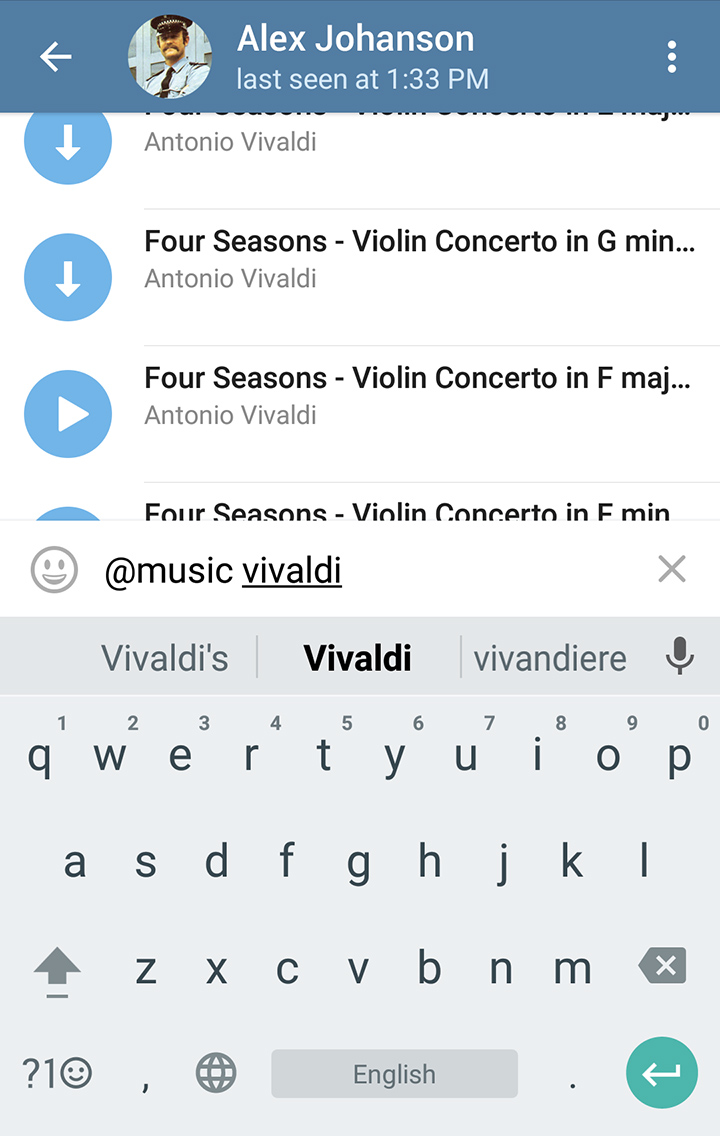This screenshot has height=1136, width=720.
Task: Select the G minor concerto title
Action: [420, 242]
